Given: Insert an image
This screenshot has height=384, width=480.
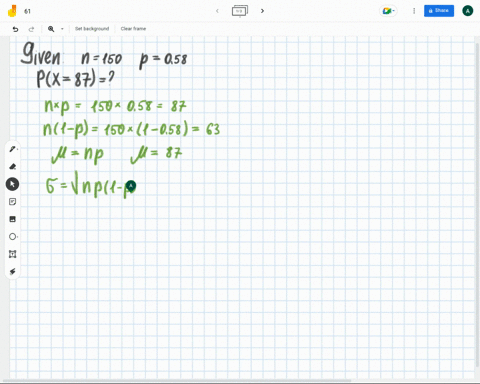Looking at the screenshot, I should [x=13, y=219].
